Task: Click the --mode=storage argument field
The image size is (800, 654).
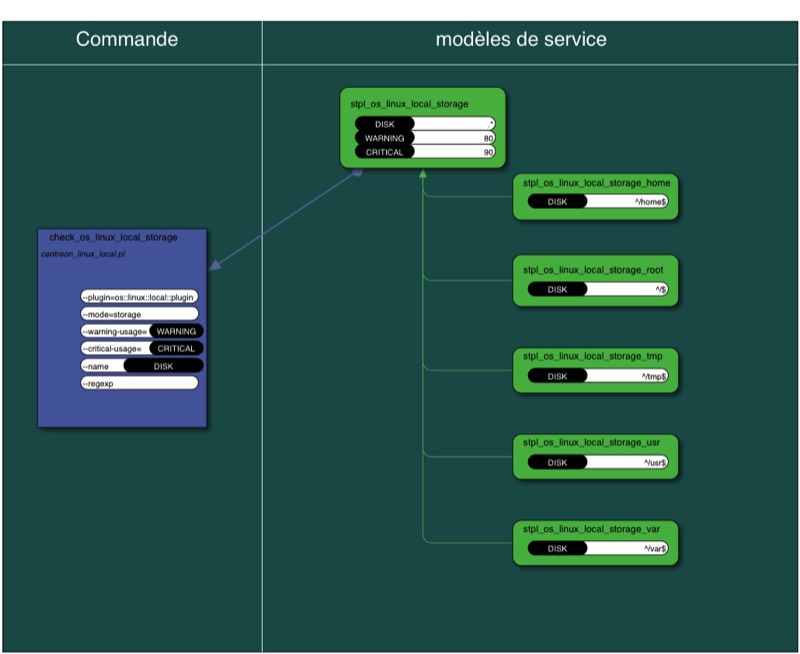Action: click(139, 314)
